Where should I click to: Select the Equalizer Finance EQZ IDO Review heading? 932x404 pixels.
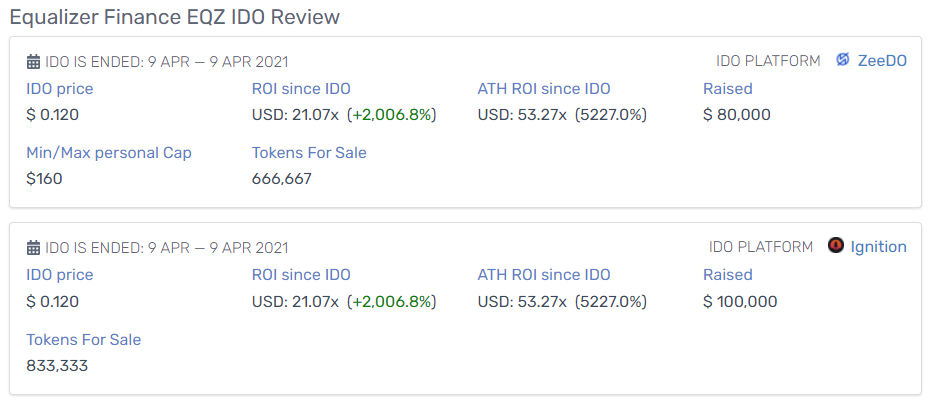click(x=175, y=17)
